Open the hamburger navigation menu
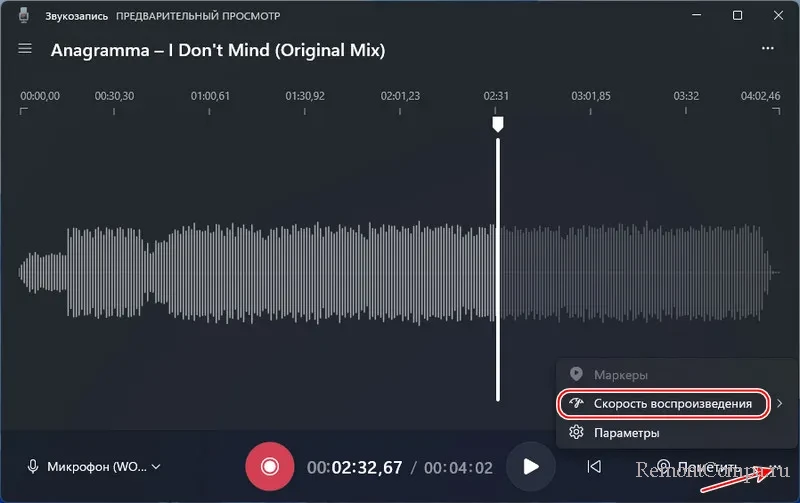Screen dimensions: 800x503 25,49
